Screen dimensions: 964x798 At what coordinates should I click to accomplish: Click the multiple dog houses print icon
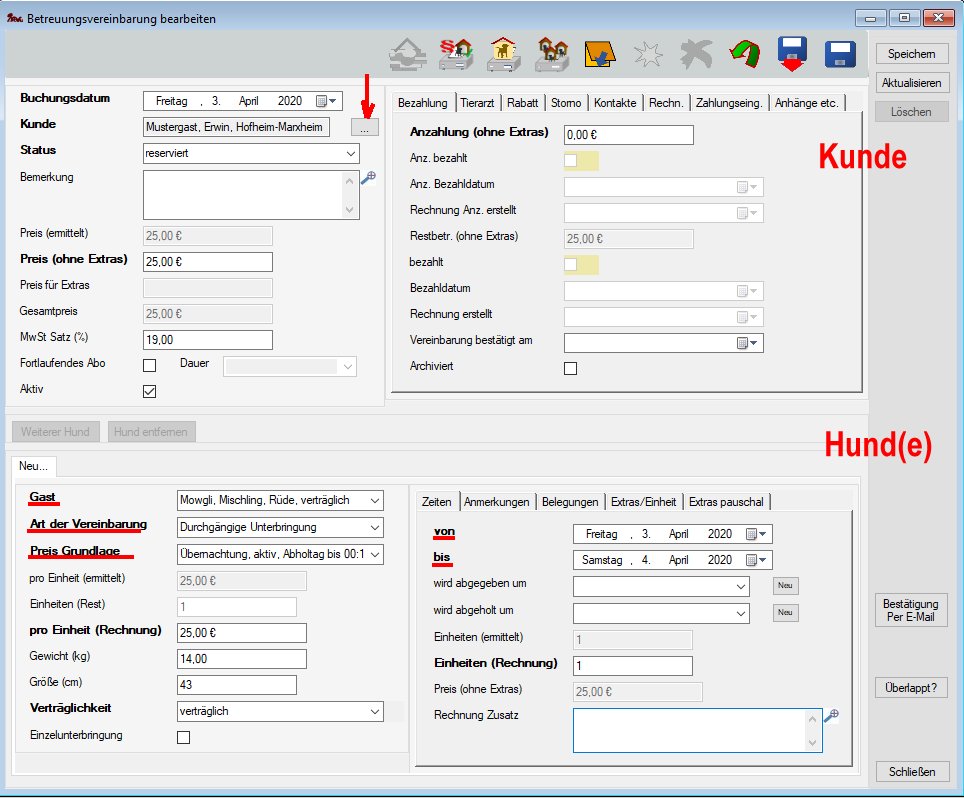(551, 53)
